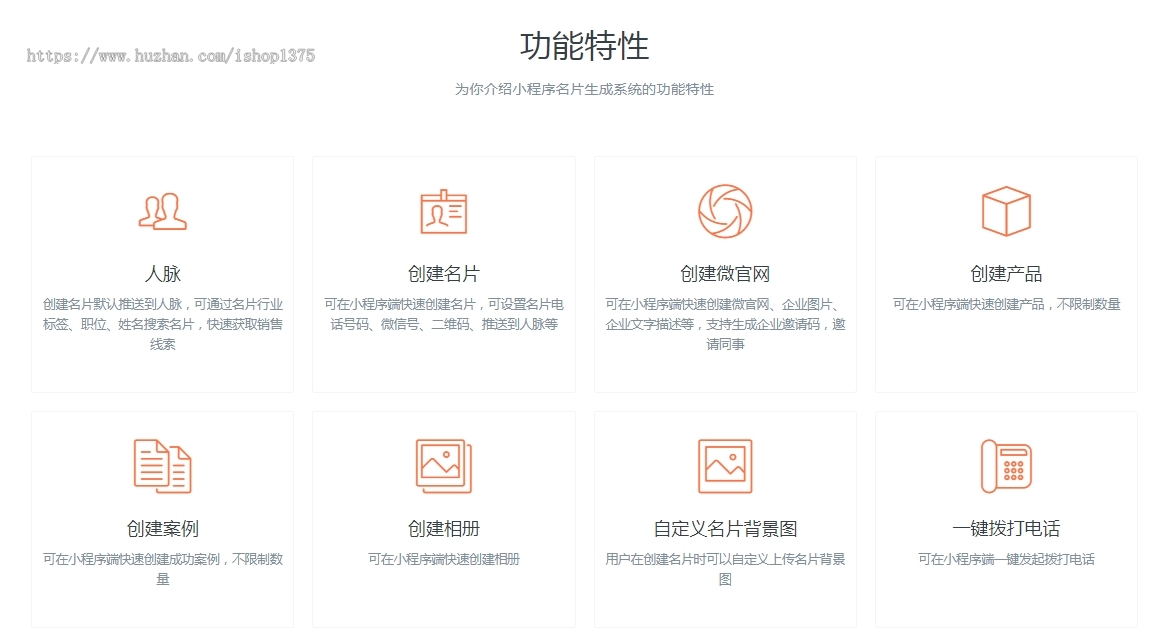Click description 可在小程序端快速创建产品，不限制数量

pos(1006,305)
